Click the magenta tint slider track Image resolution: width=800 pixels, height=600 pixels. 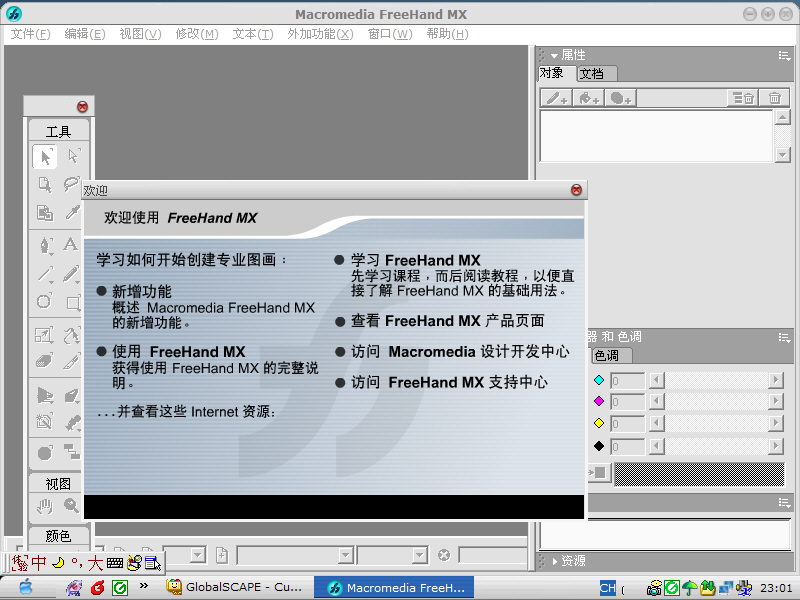(x=716, y=402)
